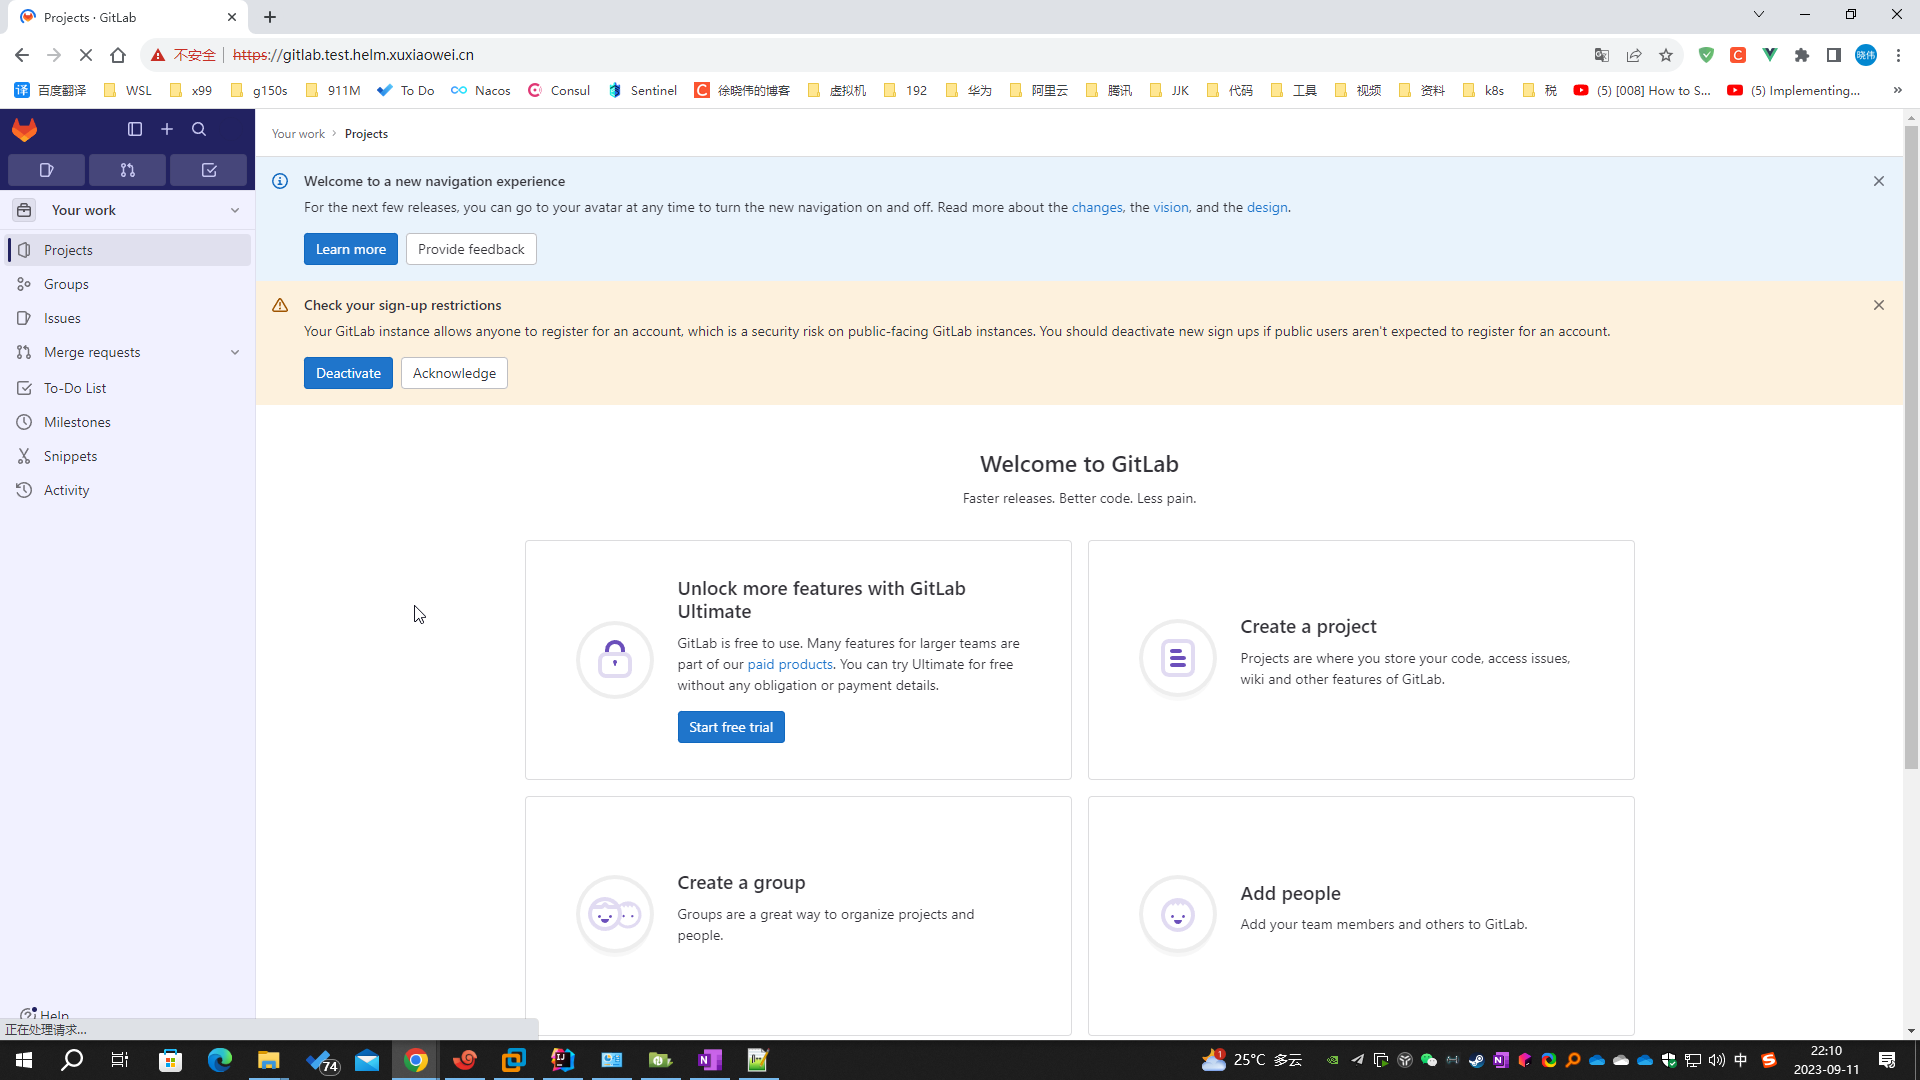Open the create new plus menu
The image size is (1920, 1080).
(167, 129)
